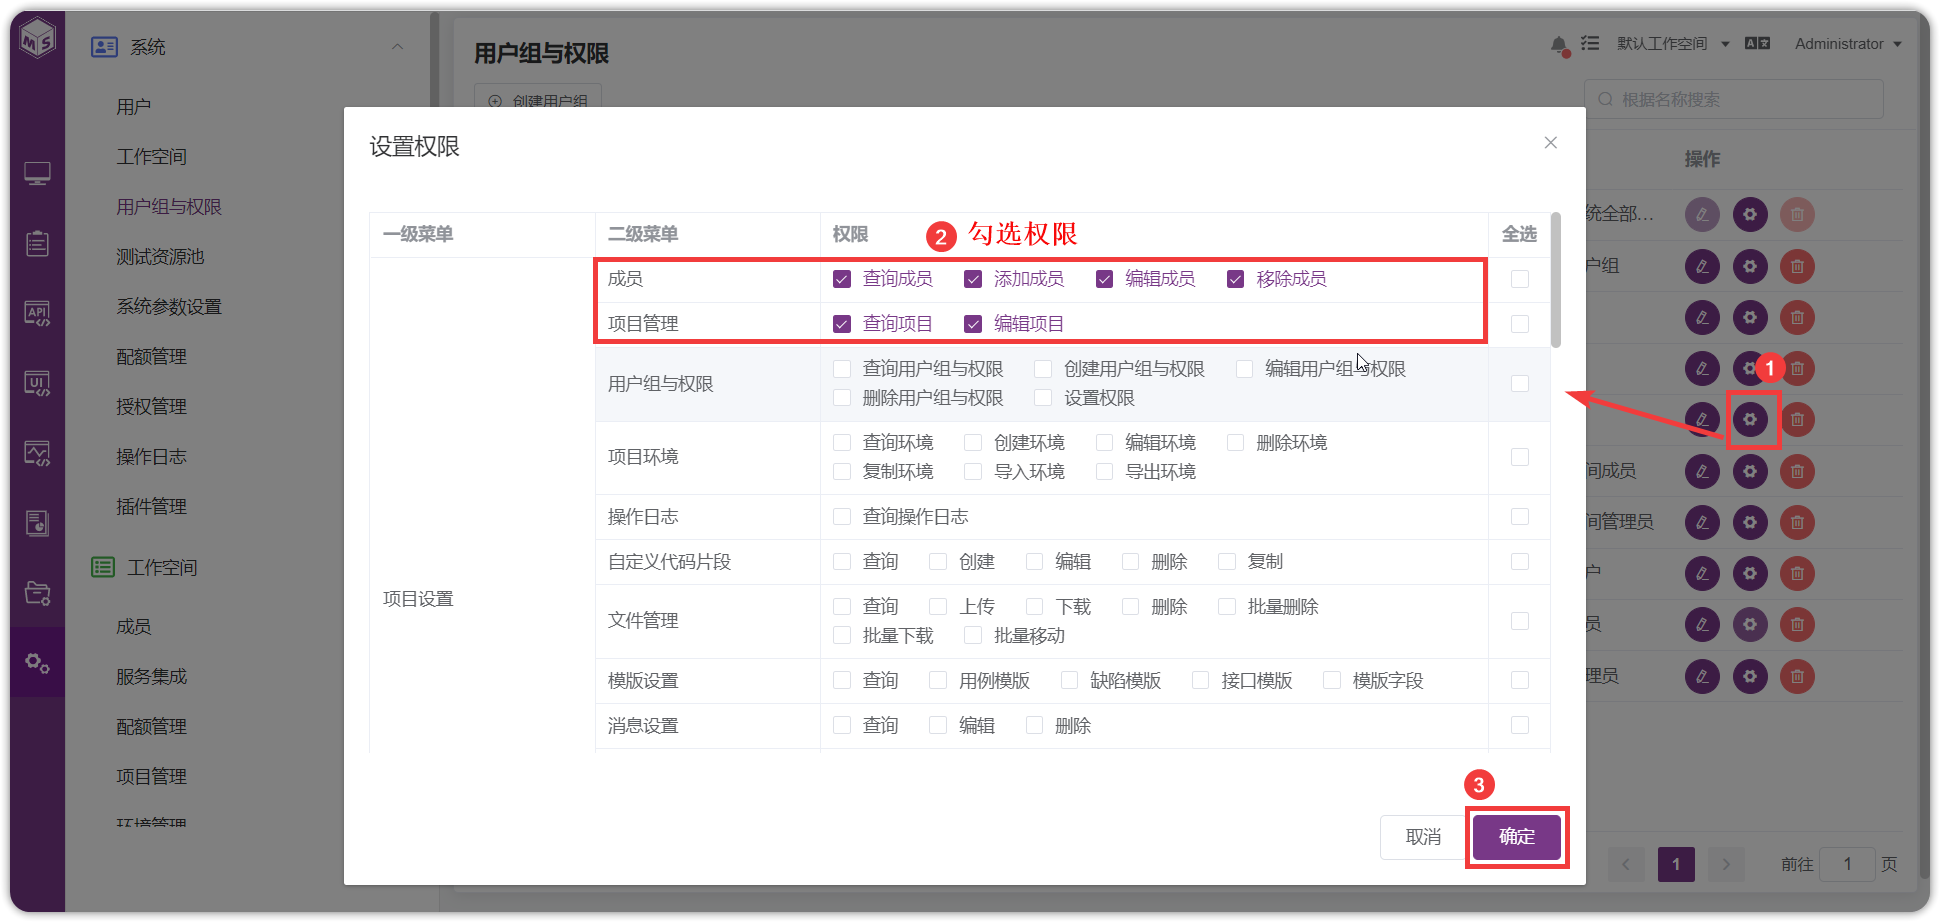Uncheck the 移除成员 permission
This screenshot has height=922, width=1940.
coord(1236,279)
